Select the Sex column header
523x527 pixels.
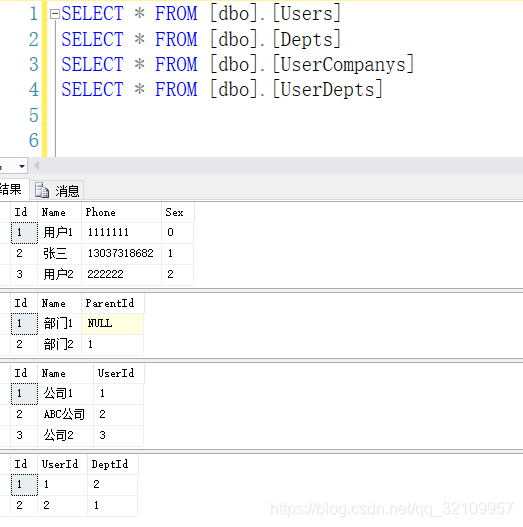(178, 212)
